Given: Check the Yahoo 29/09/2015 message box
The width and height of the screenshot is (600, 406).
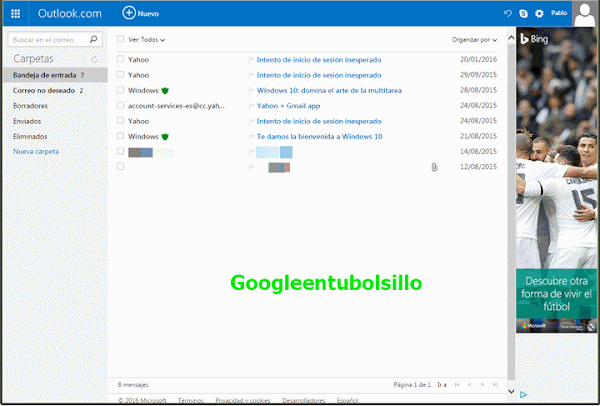Looking at the screenshot, I should click(x=120, y=74).
